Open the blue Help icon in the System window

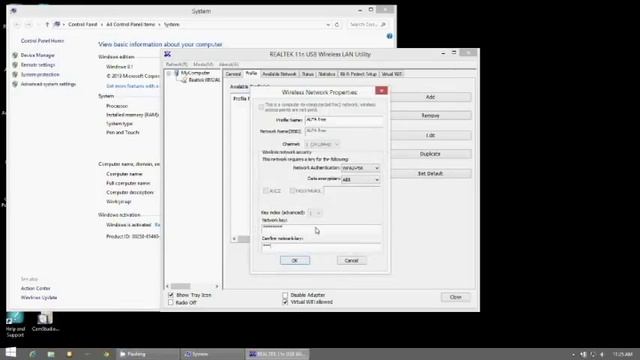[389, 36]
